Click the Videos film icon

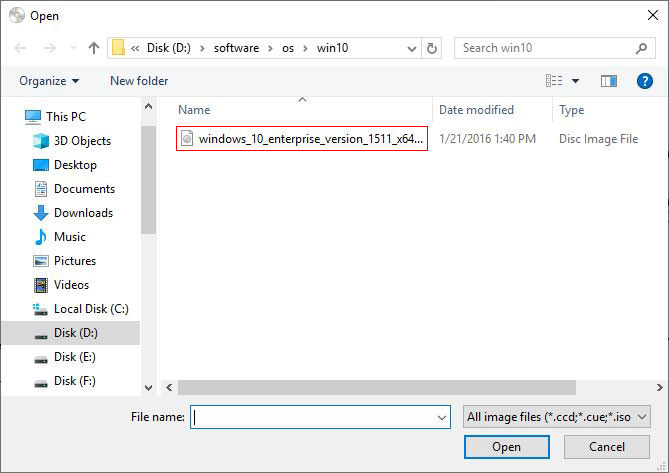41,285
